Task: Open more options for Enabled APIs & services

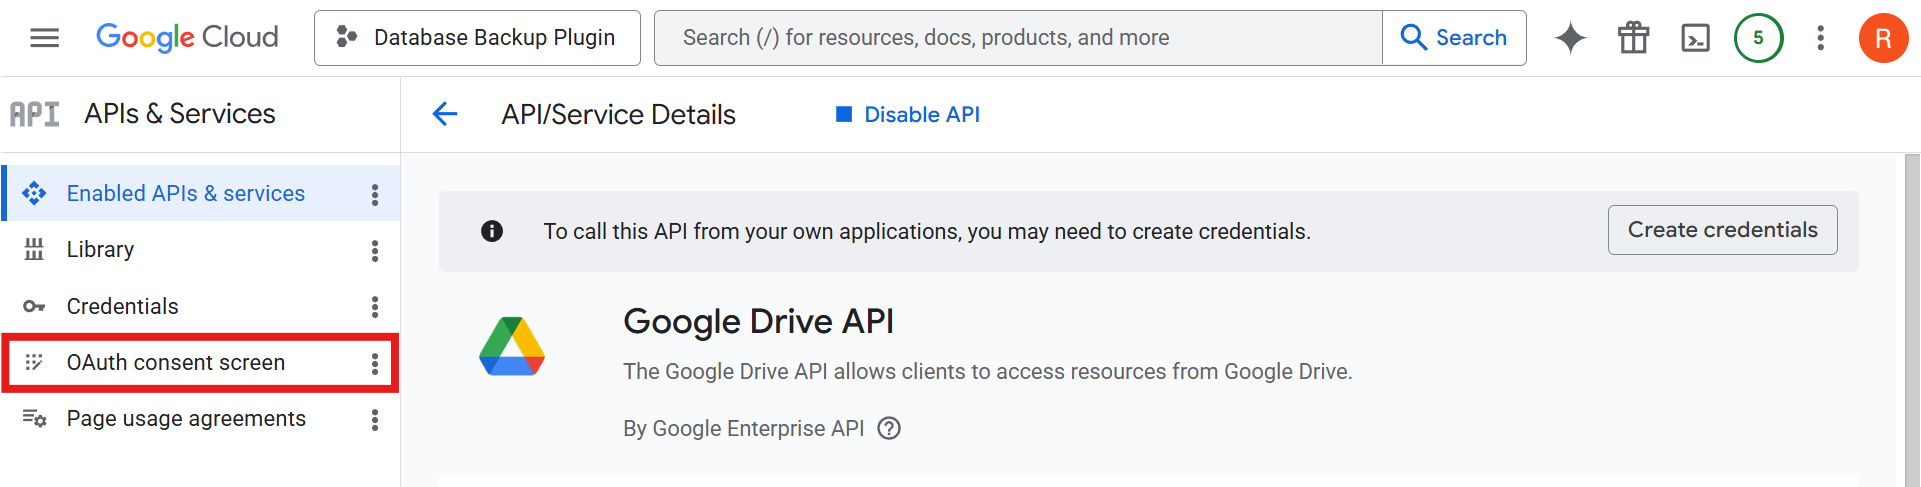Action: tap(375, 194)
